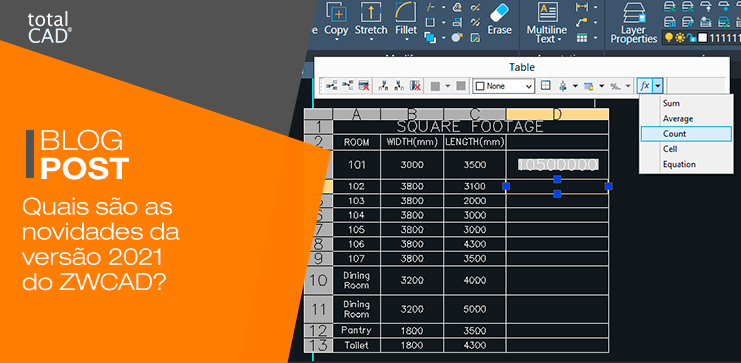Screen dimensions: 741x363
Task: Expand the cell alignment dropdown arrow
Action: coord(575,86)
